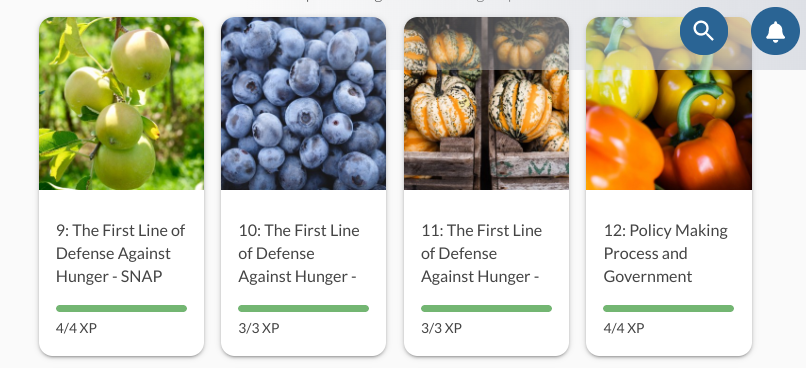
Task: Click the word "Government" on lesson 12 card
Action: click(648, 277)
